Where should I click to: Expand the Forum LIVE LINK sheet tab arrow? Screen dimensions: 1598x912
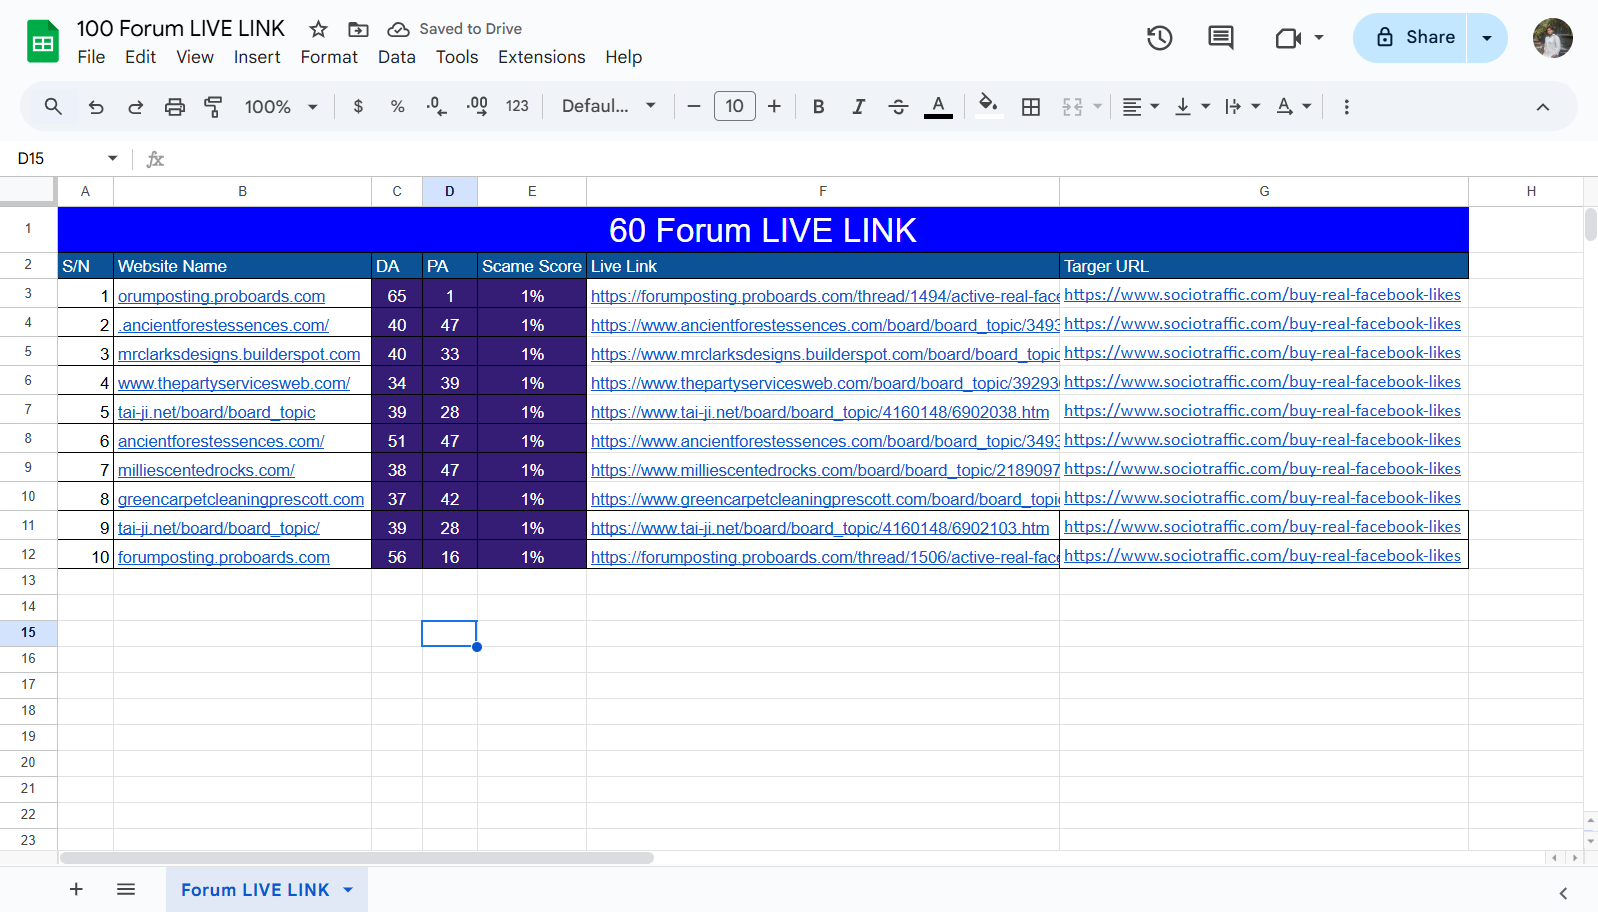tap(348, 890)
